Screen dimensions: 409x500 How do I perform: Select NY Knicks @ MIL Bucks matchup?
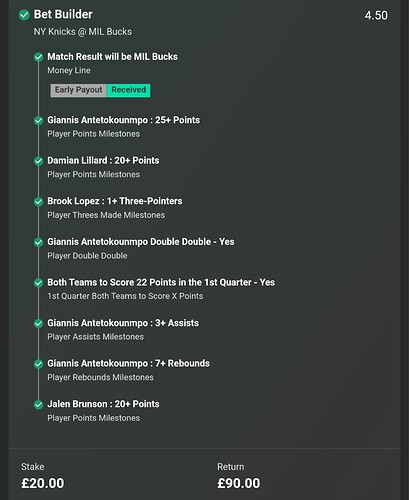point(83,32)
